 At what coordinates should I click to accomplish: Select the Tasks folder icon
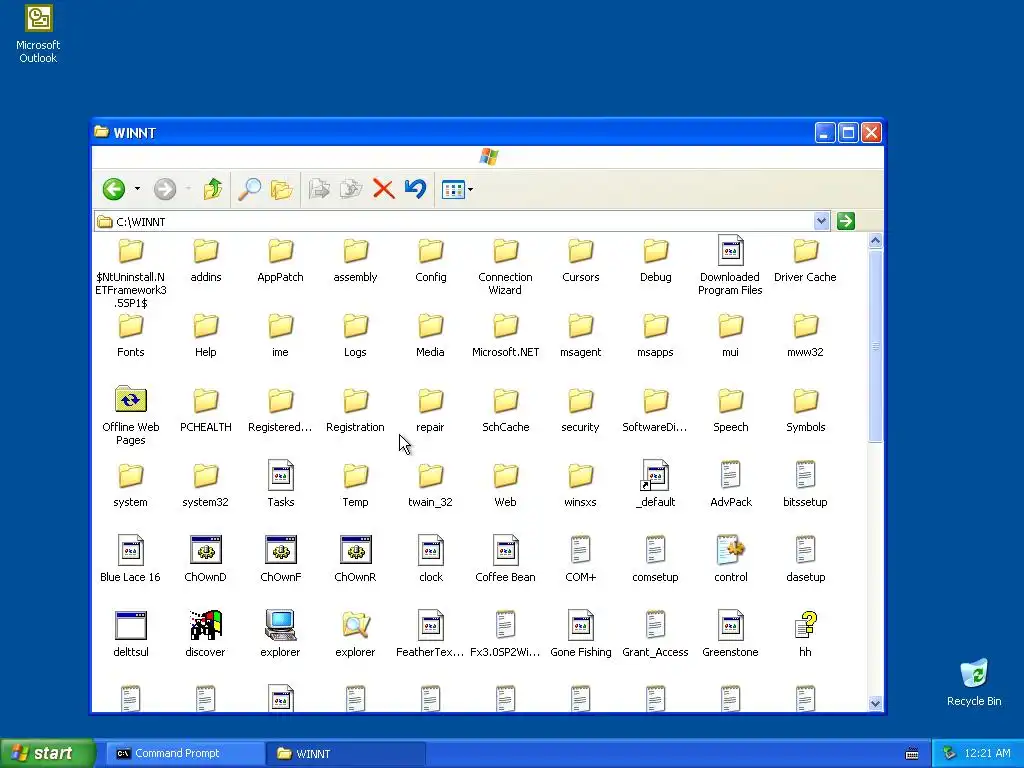point(281,475)
